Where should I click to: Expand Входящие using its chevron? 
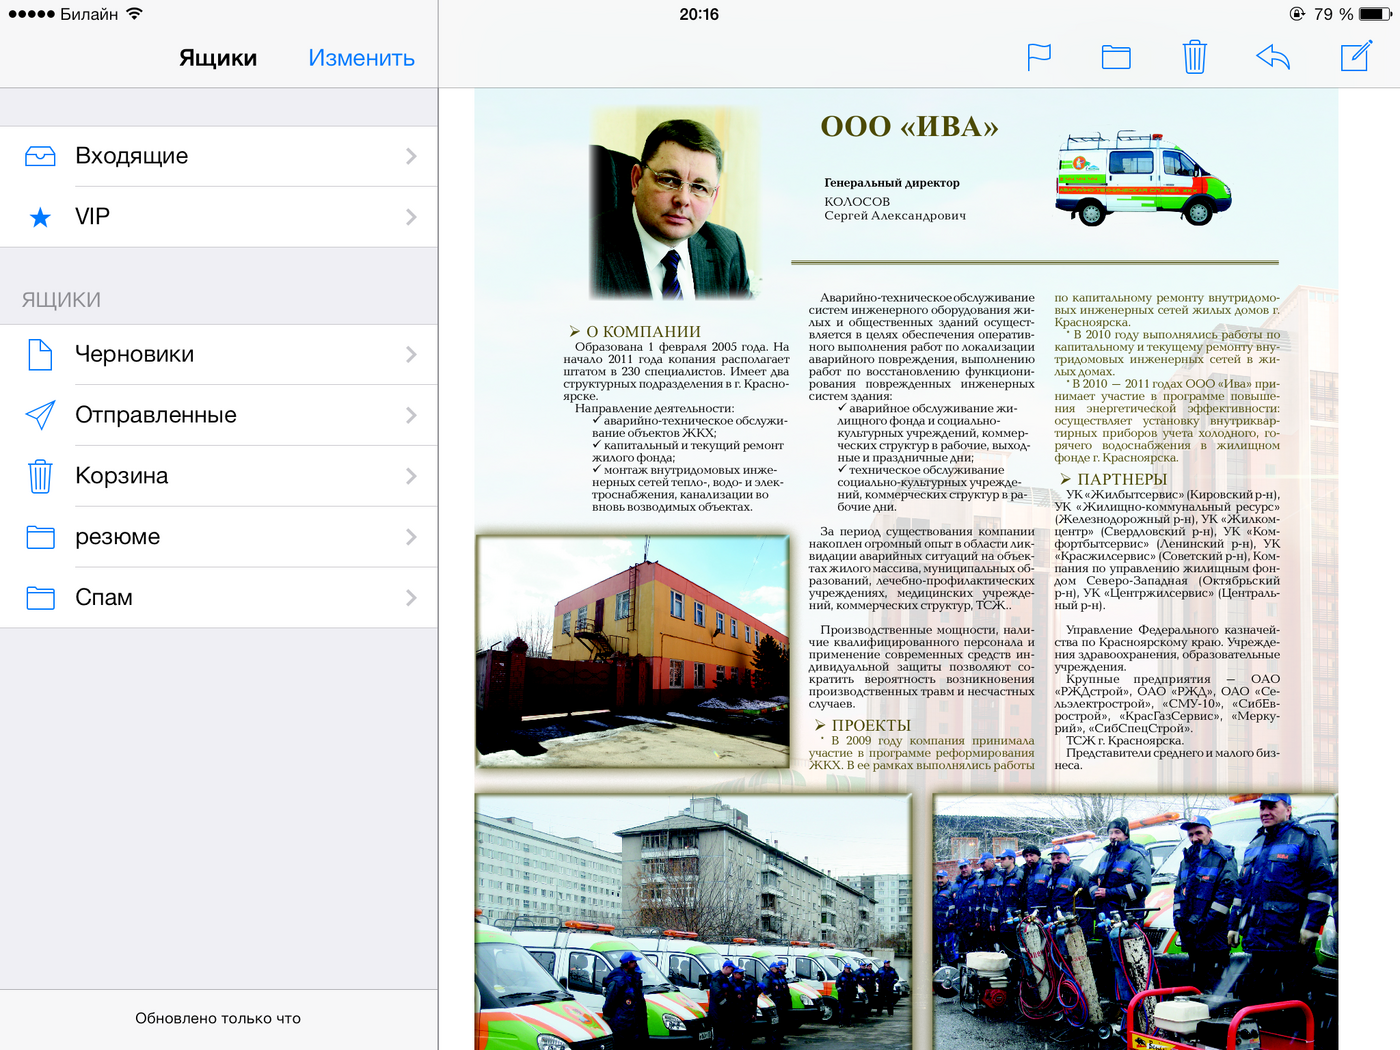411,156
